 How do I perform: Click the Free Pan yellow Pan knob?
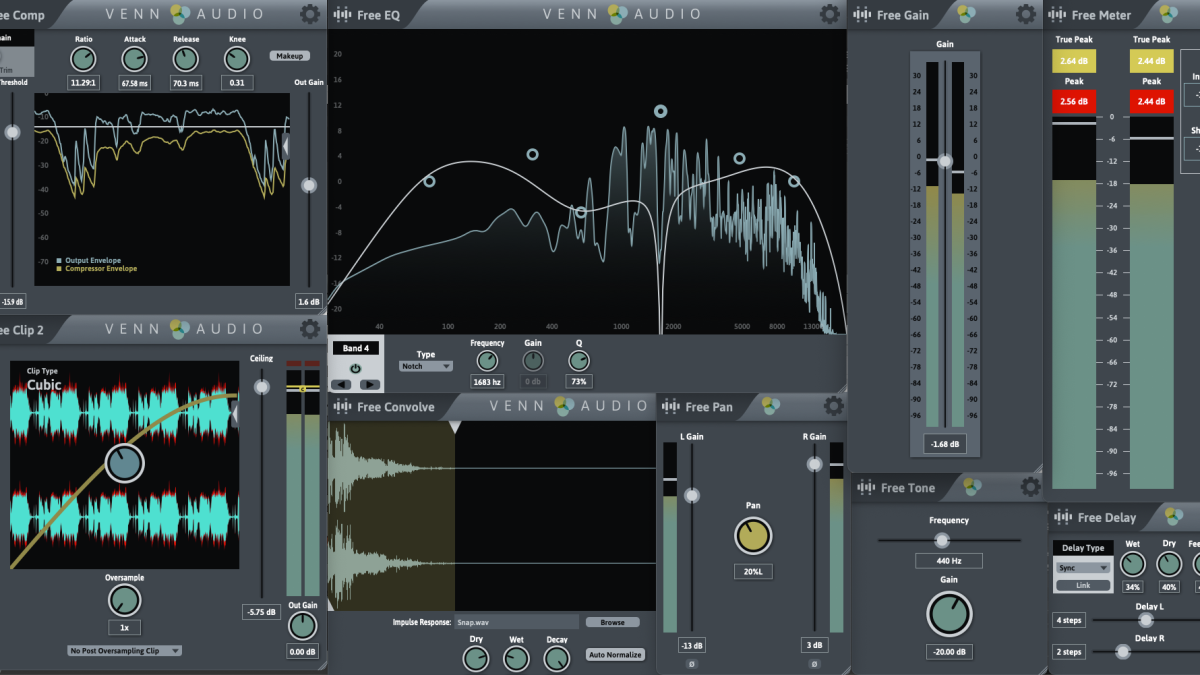click(x=753, y=536)
